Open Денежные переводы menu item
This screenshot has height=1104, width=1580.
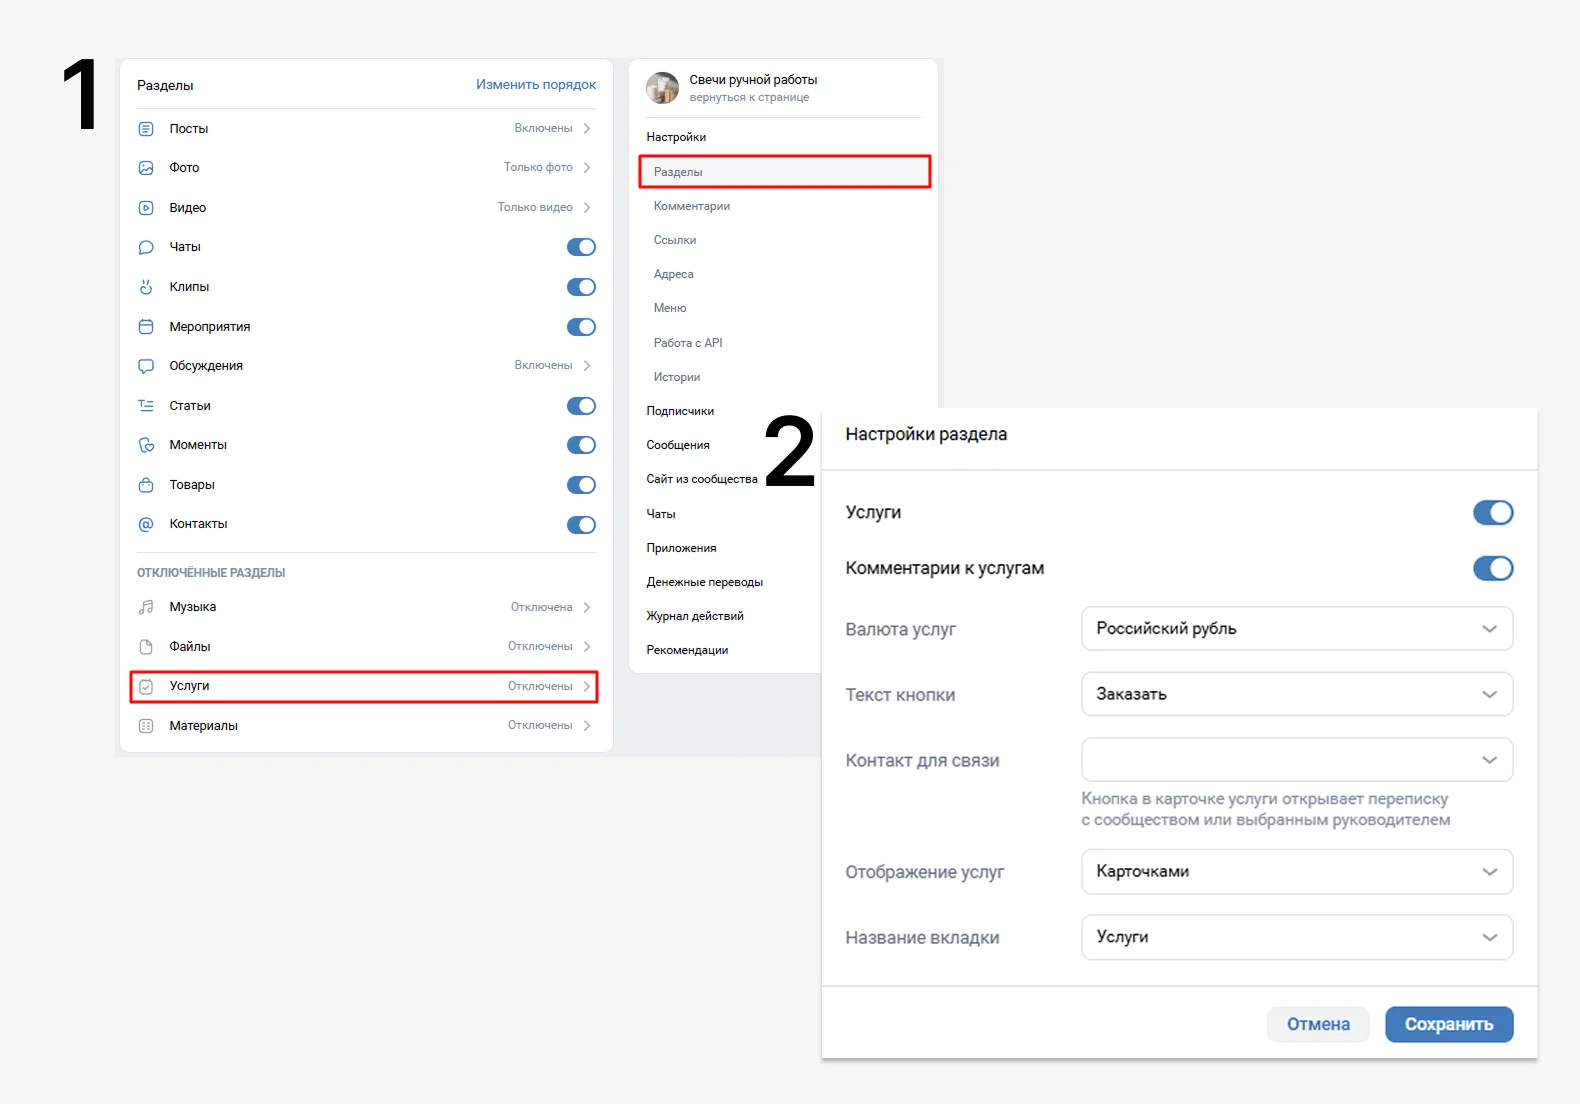tap(705, 582)
